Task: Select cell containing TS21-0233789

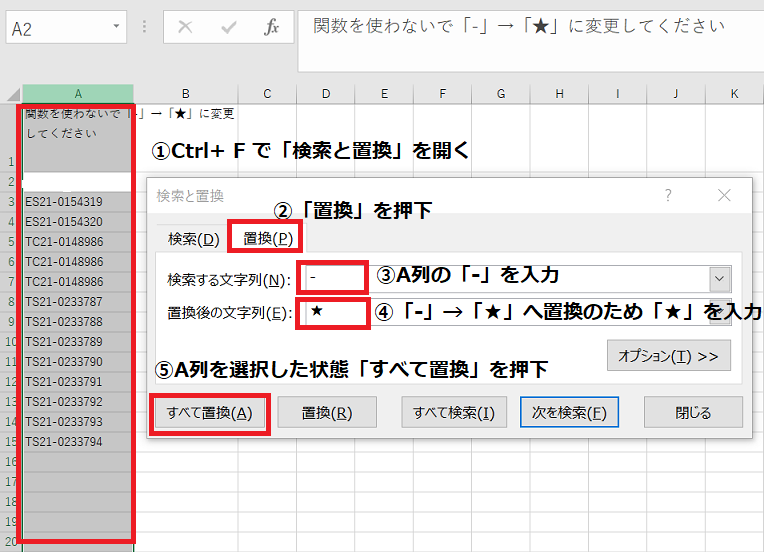Action: click(x=78, y=342)
